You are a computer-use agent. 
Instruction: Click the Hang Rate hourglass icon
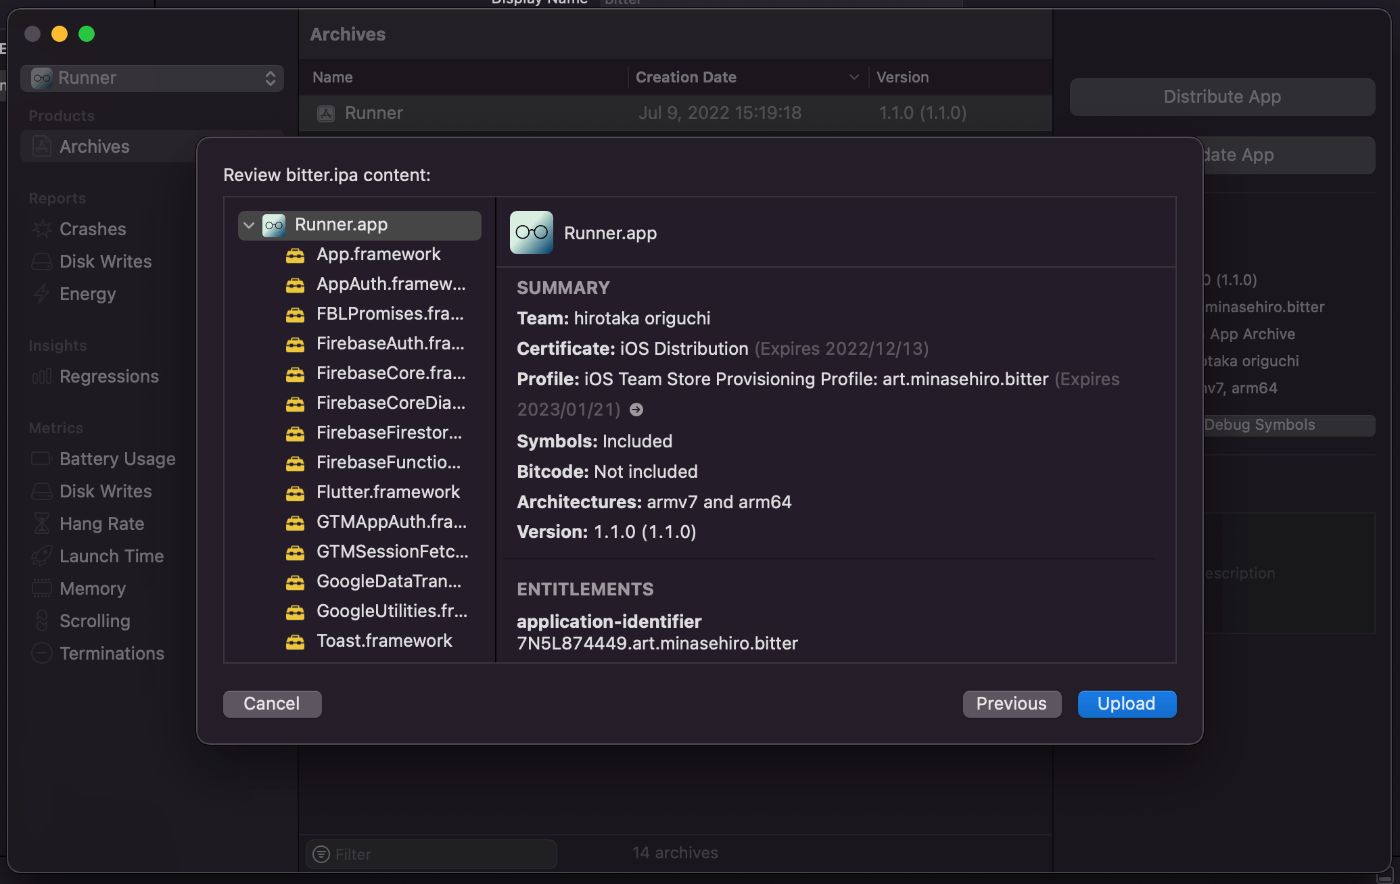pyautogui.click(x=42, y=523)
